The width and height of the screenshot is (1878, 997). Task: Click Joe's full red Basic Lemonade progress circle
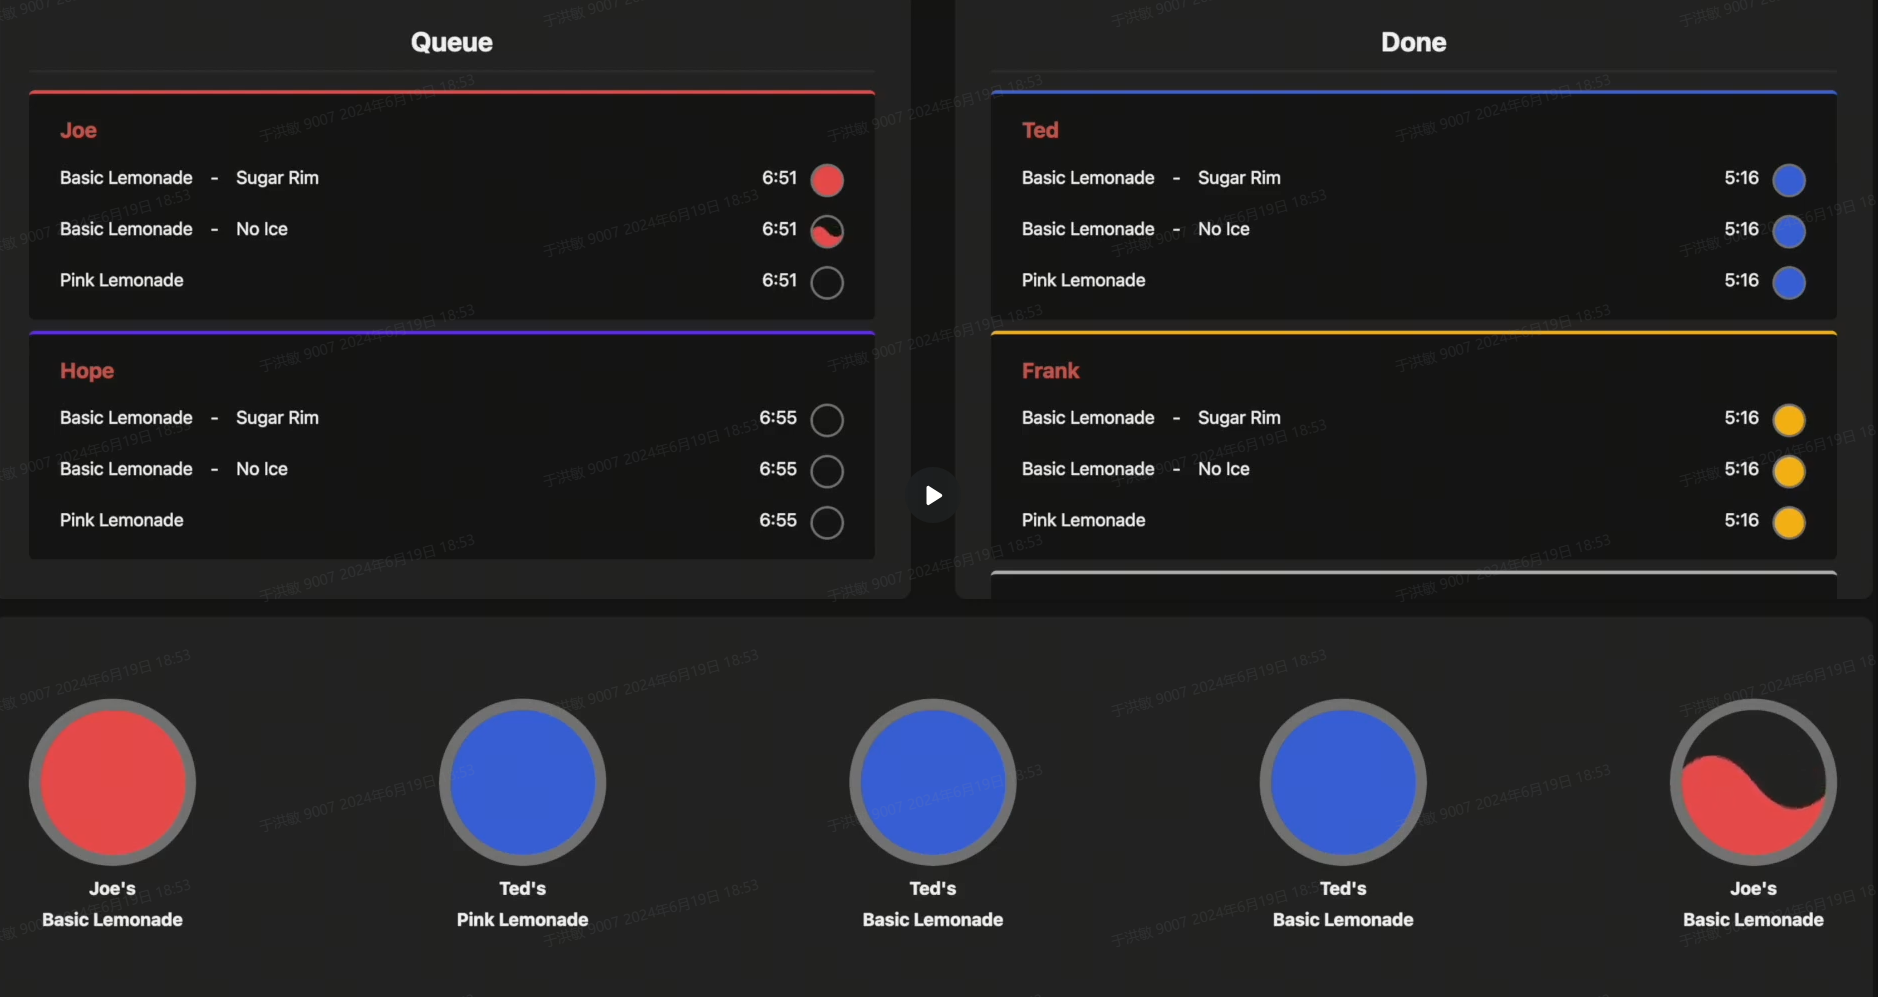click(112, 782)
